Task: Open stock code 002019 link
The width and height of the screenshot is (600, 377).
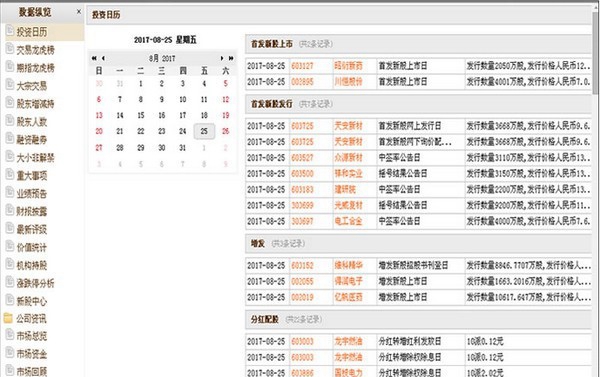Action: coord(302,297)
